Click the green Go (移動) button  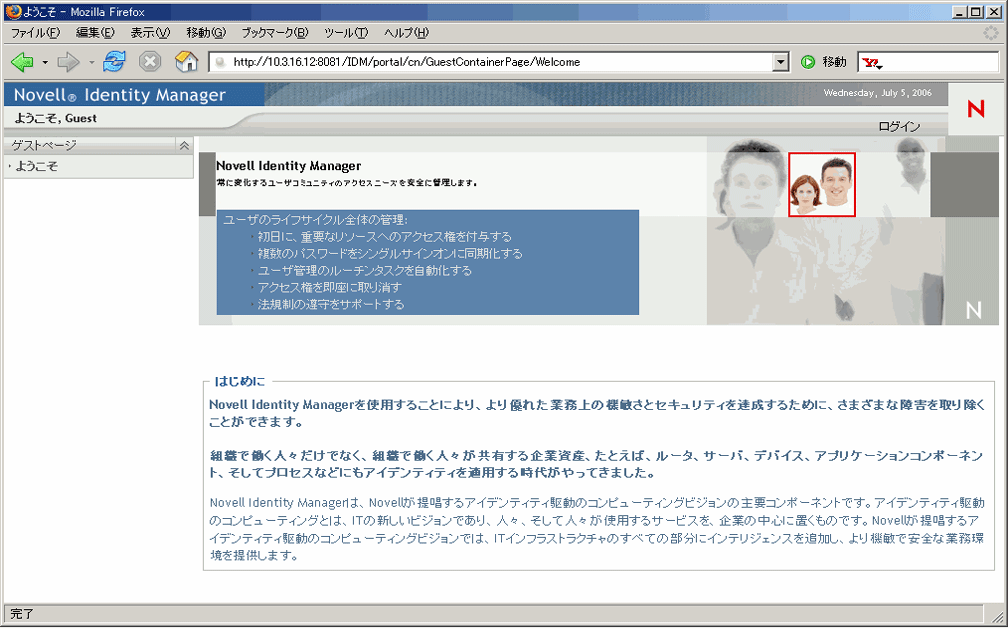[x=824, y=62]
